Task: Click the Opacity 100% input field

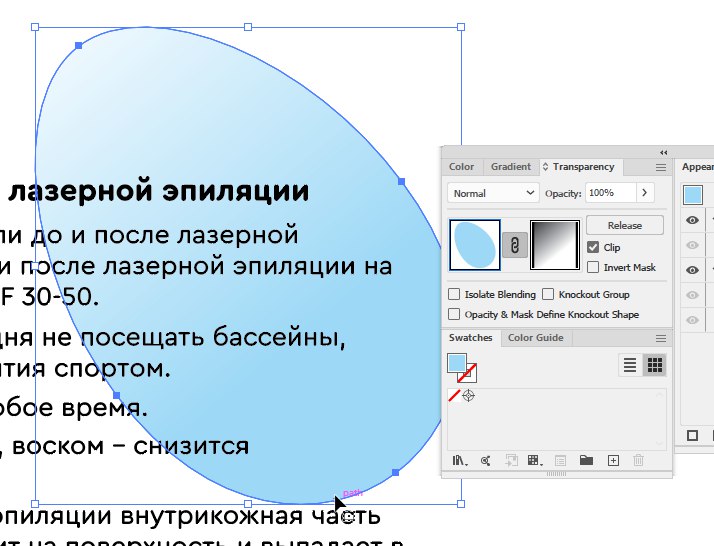Action: [611, 193]
